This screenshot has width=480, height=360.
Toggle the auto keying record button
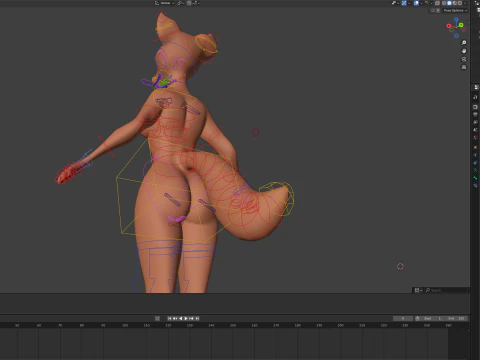click(157, 318)
